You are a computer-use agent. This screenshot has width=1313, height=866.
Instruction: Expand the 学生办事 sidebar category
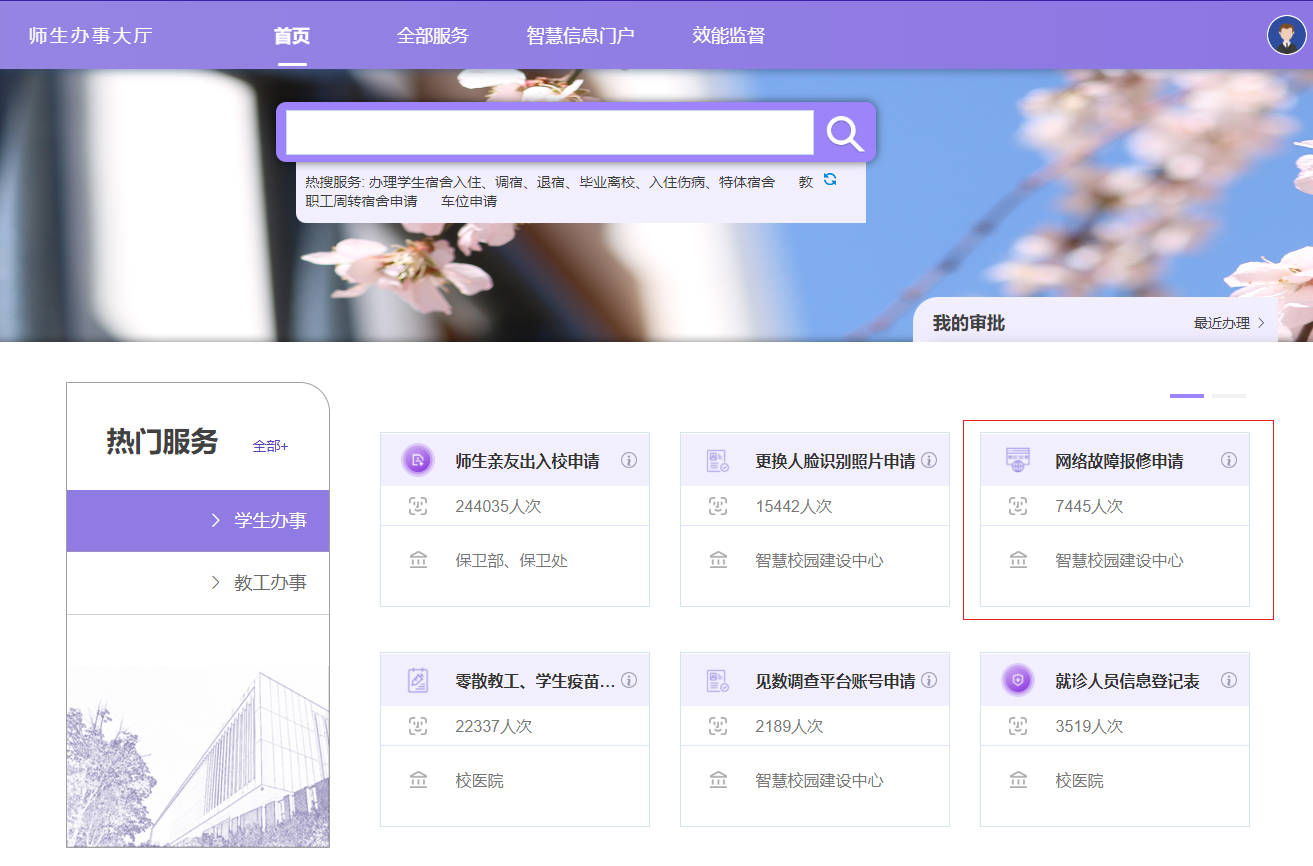tap(260, 521)
